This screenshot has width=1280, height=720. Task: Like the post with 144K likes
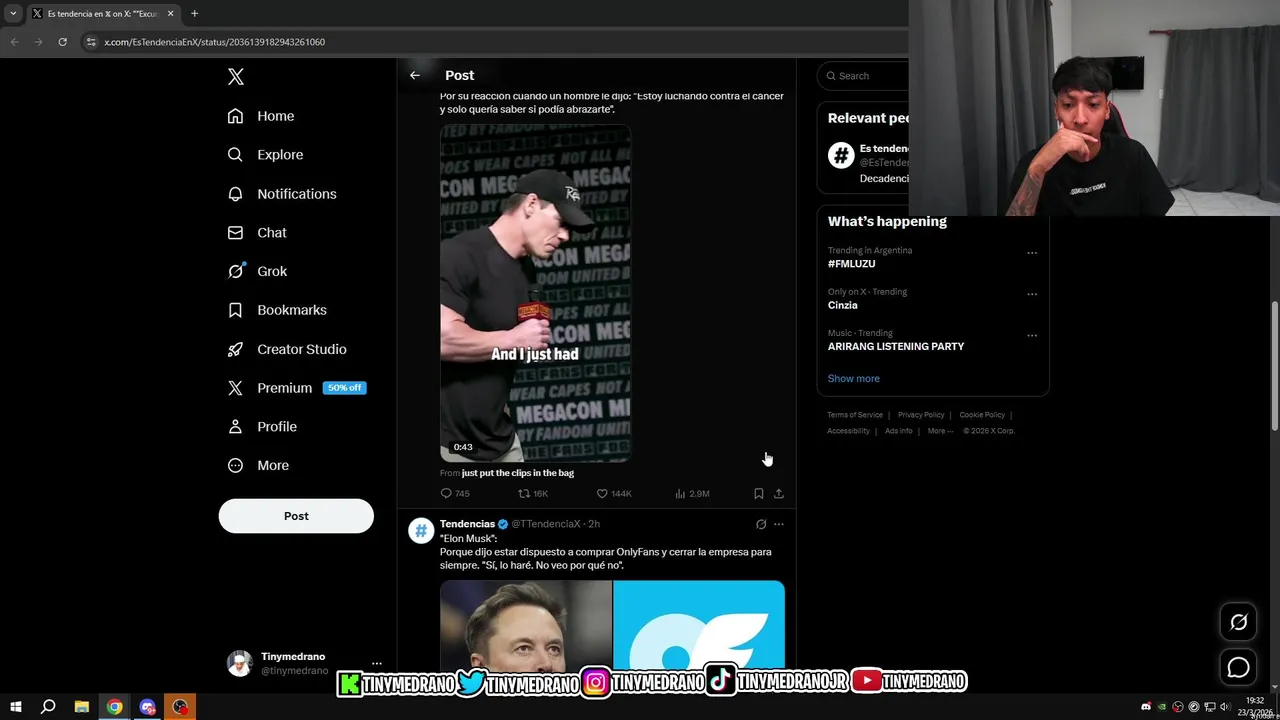pyautogui.click(x=613, y=493)
